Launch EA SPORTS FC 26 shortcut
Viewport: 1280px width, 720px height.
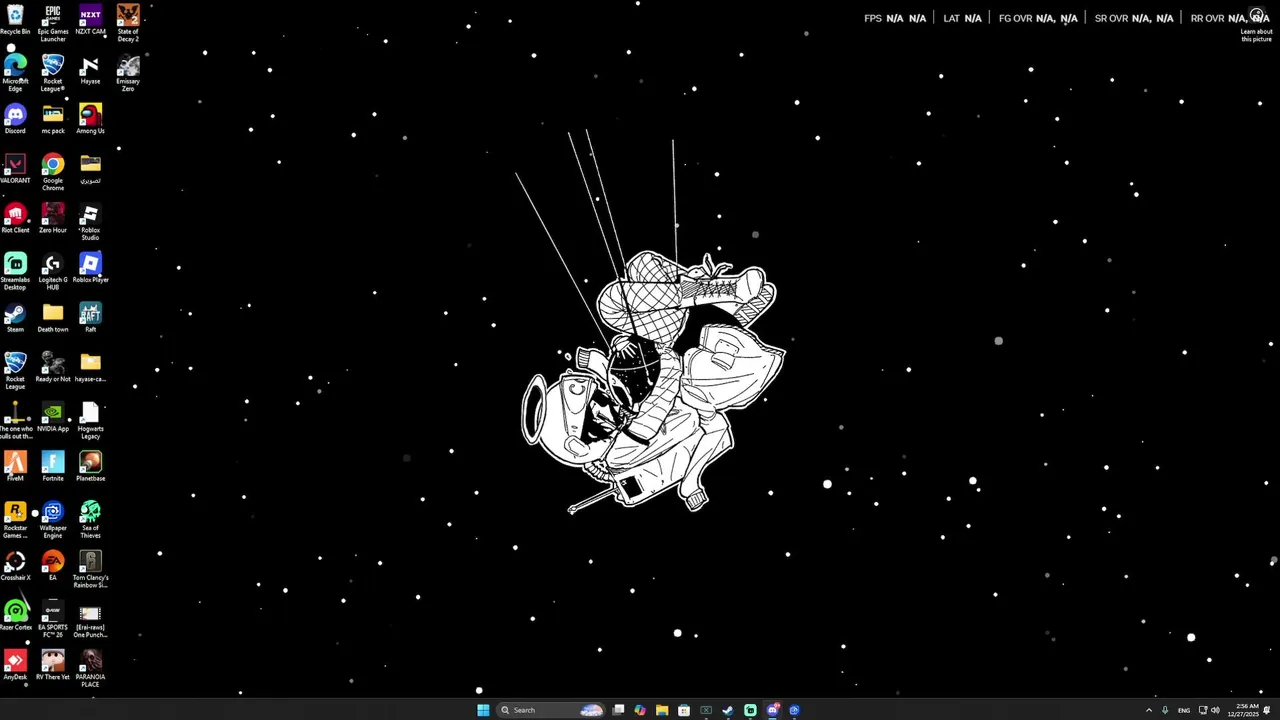tap(53, 619)
